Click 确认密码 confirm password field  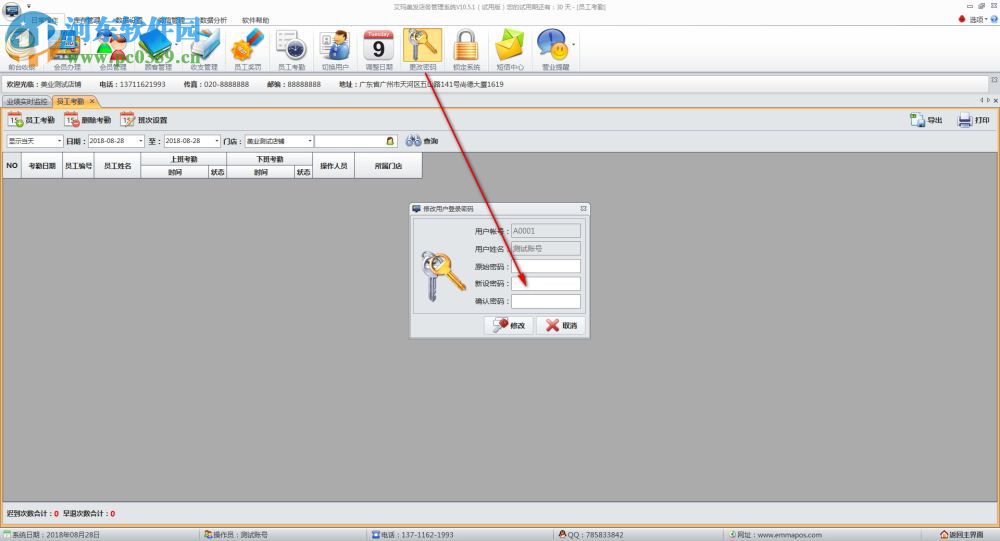click(546, 301)
